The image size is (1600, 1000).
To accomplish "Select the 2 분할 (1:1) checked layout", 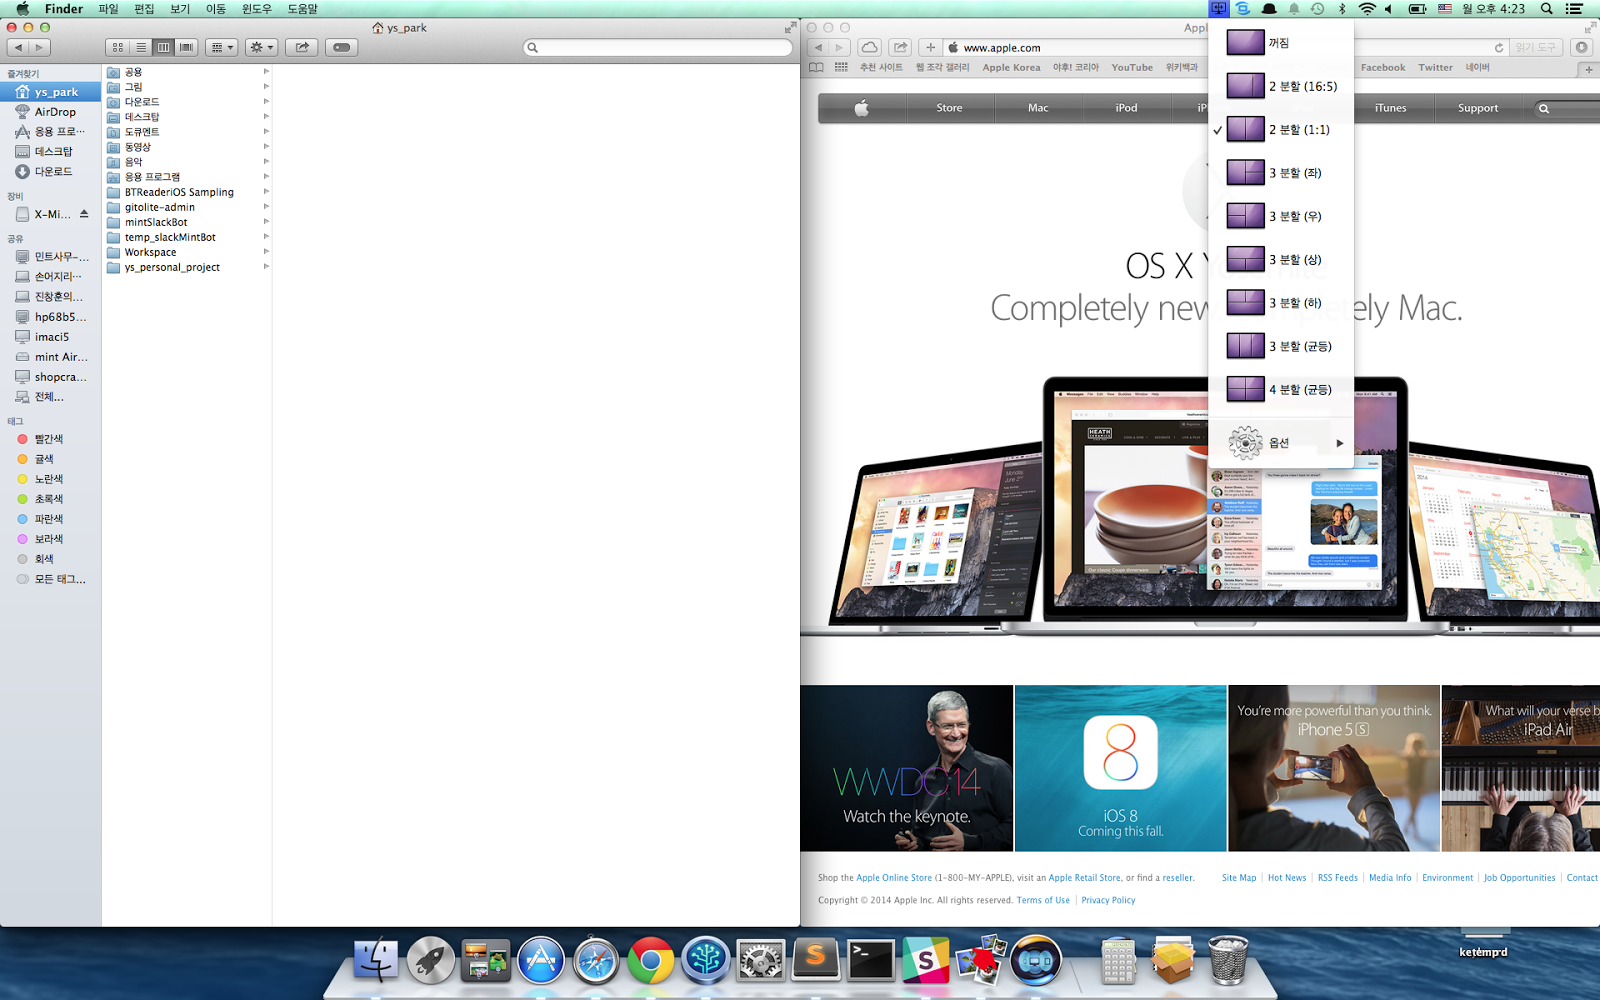I will point(1299,129).
